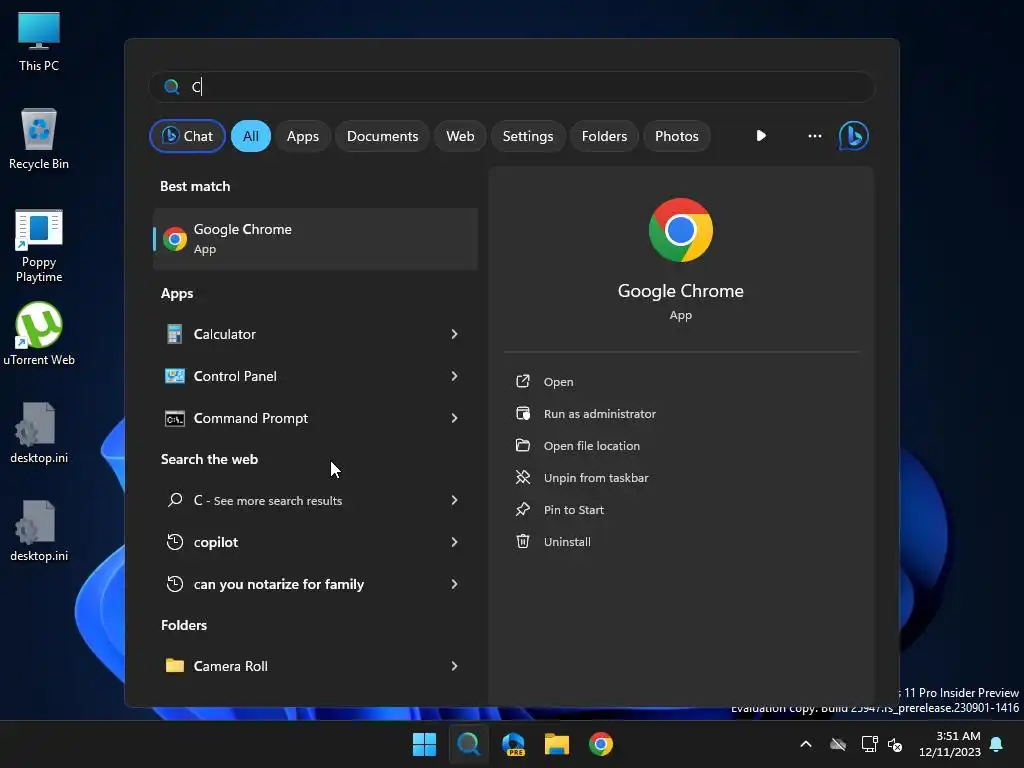
Task: Open Windows Start button on taskbar
Action: (x=424, y=744)
